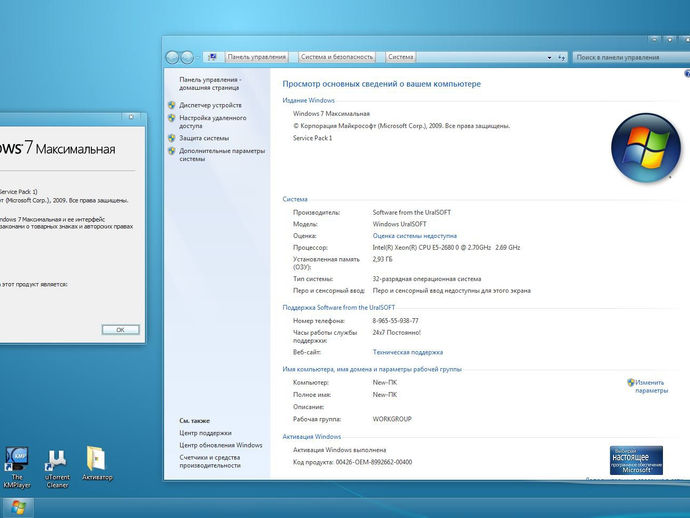Click shield icon beside 'Дополнительные параметры системы'
690x518 pixels.
click(172, 151)
